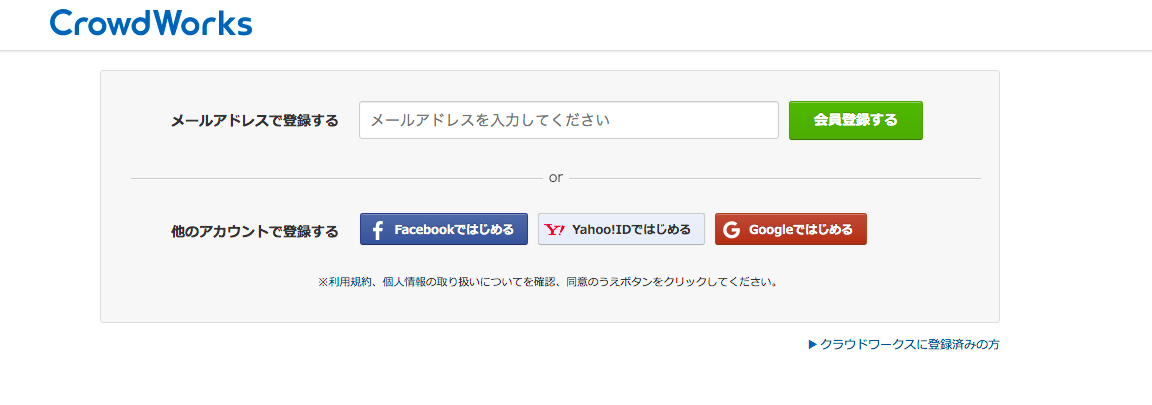Focus the メールアドレス input field
The height and width of the screenshot is (405, 1152).
568,120
